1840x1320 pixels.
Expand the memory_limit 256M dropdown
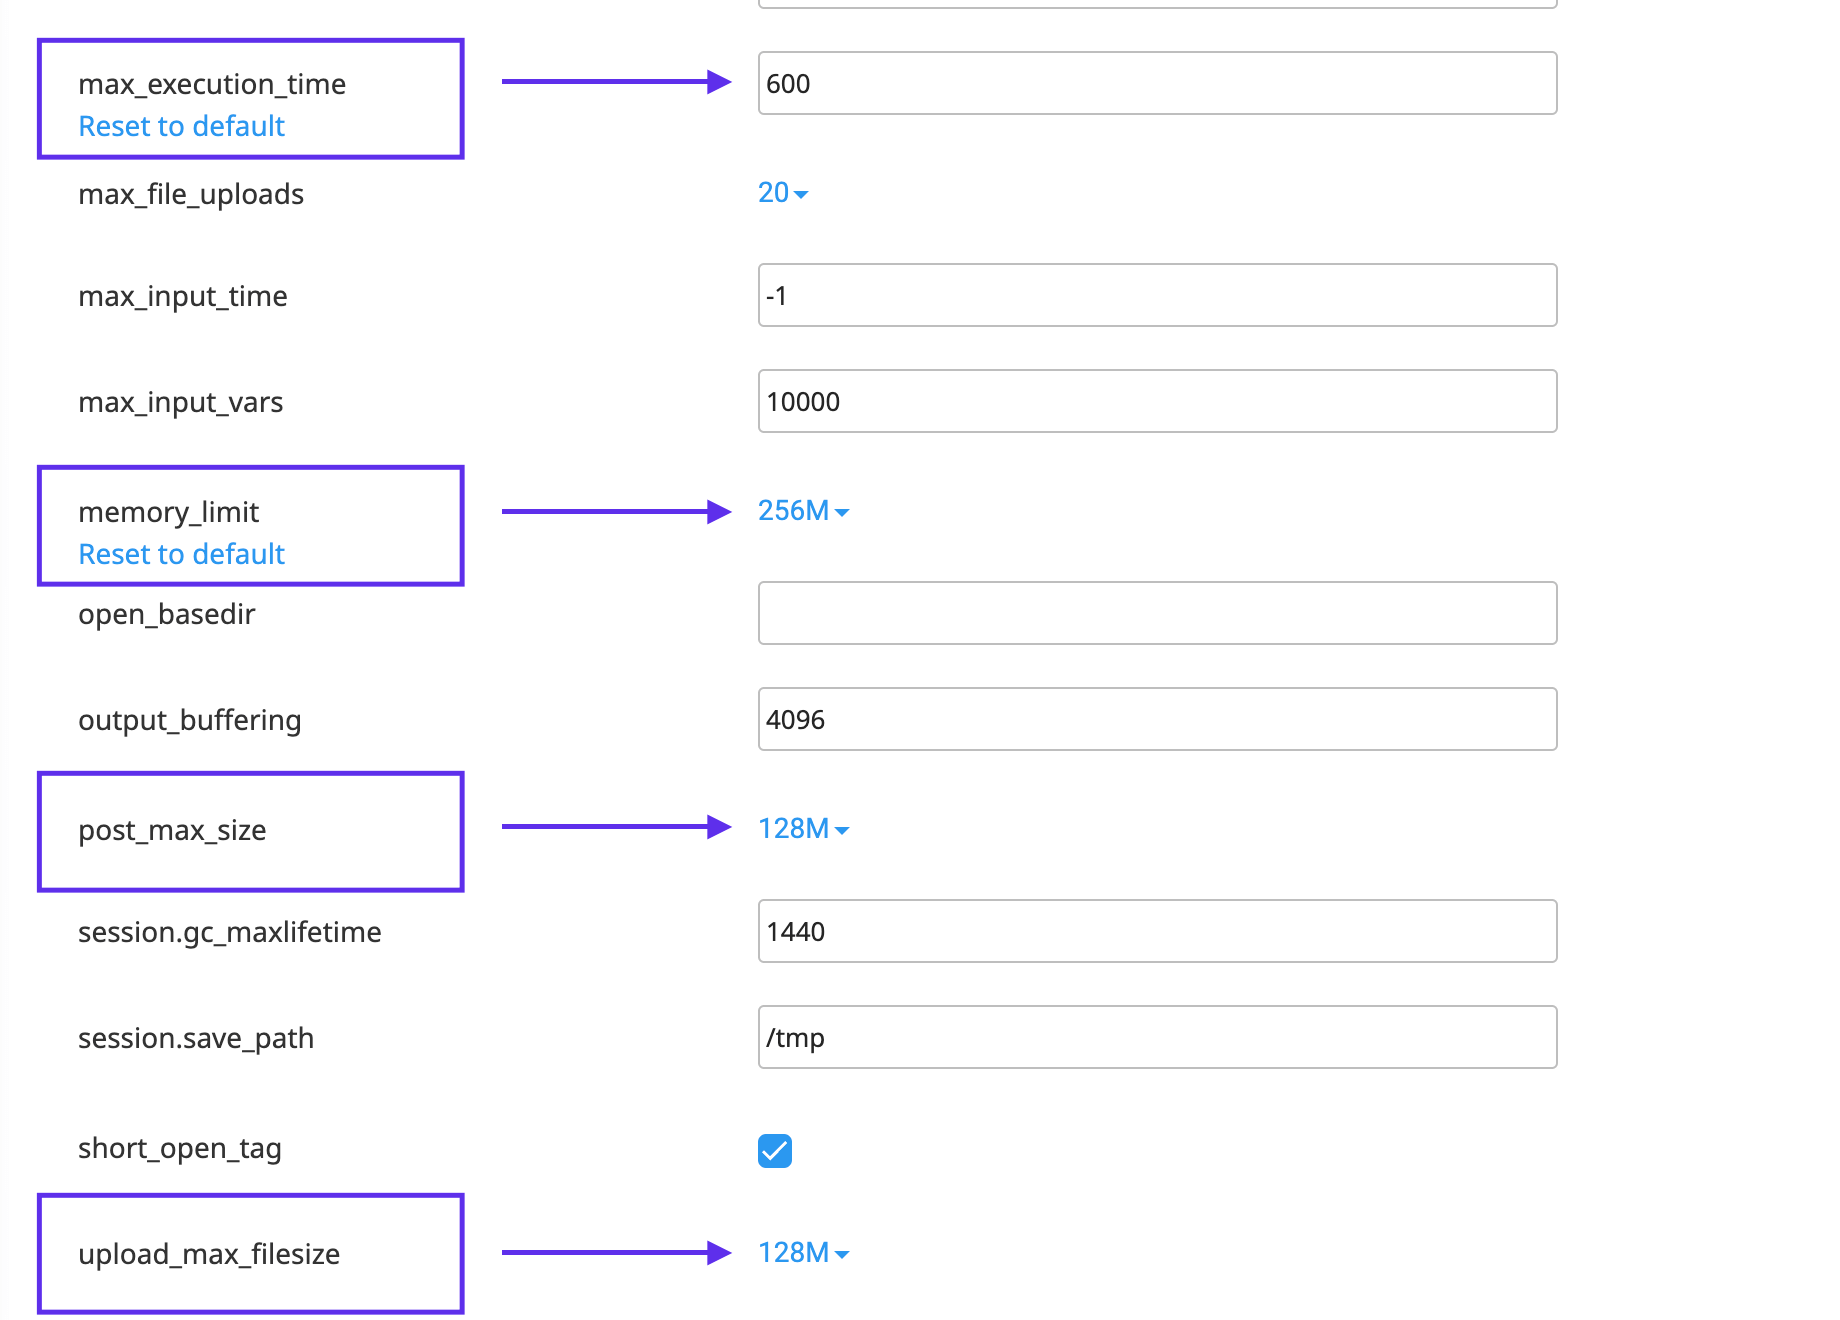(x=803, y=511)
